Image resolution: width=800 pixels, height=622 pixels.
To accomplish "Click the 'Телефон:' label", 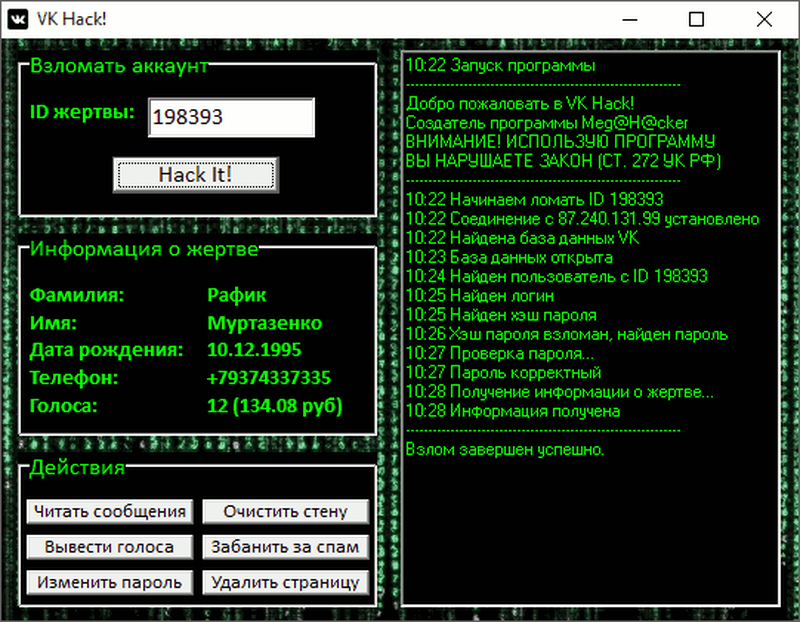I will [74, 378].
